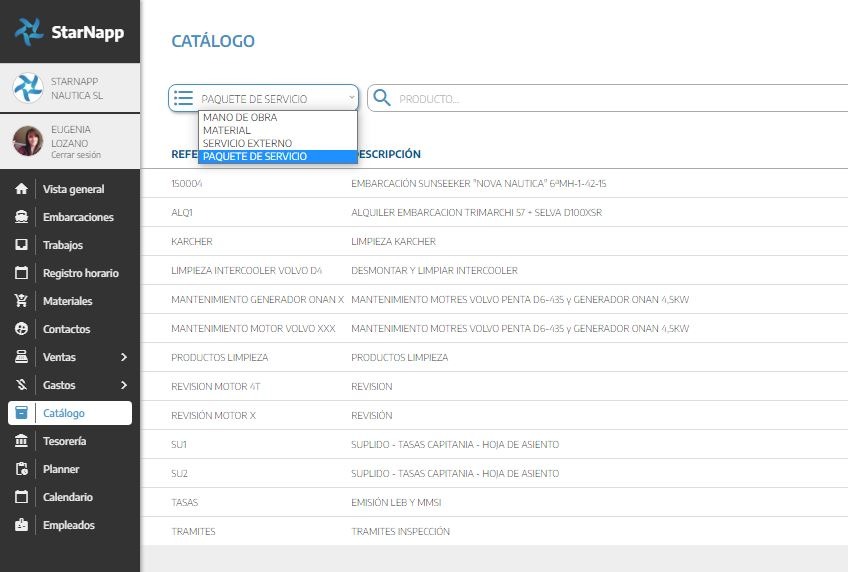
Task: Click the Vista general home icon
Action: (21, 189)
